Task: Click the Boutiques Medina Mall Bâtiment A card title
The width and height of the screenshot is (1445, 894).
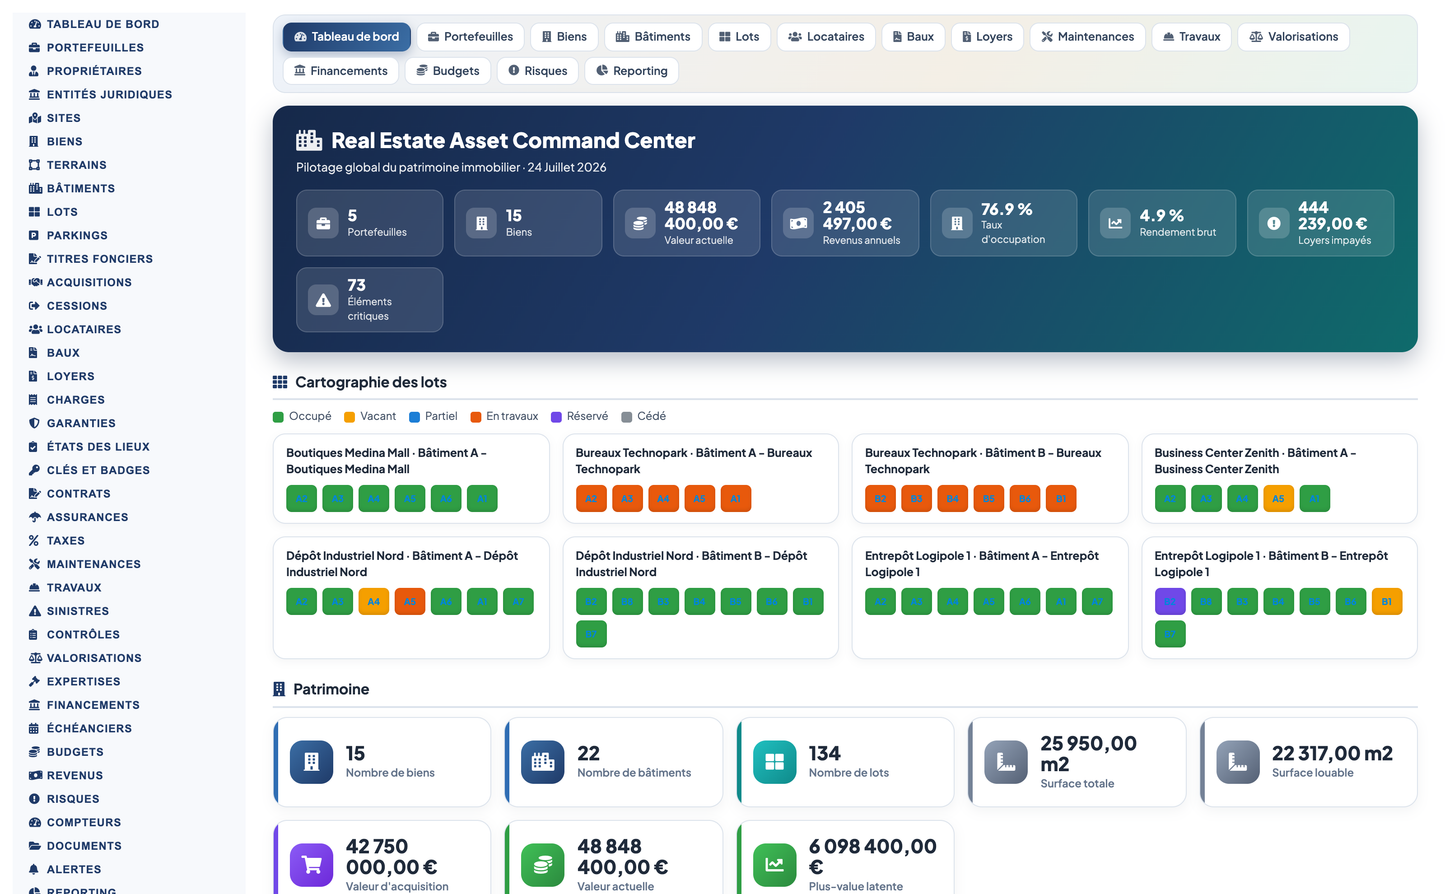Action: click(x=386, y=461)
